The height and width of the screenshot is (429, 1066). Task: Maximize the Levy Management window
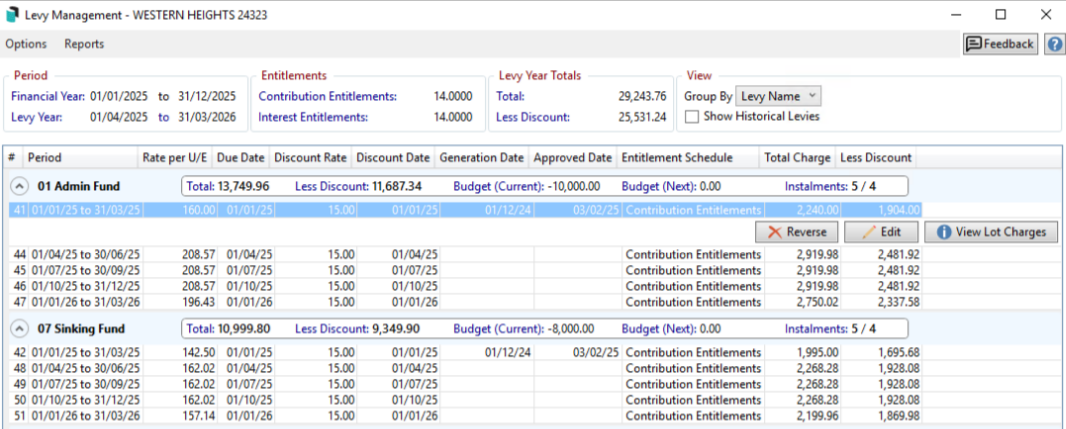click(x=1001, y=14)
